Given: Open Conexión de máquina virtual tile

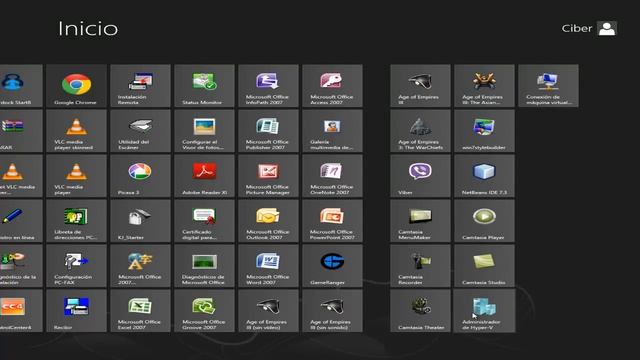Looking at the screenshot, I should (549, 86).
